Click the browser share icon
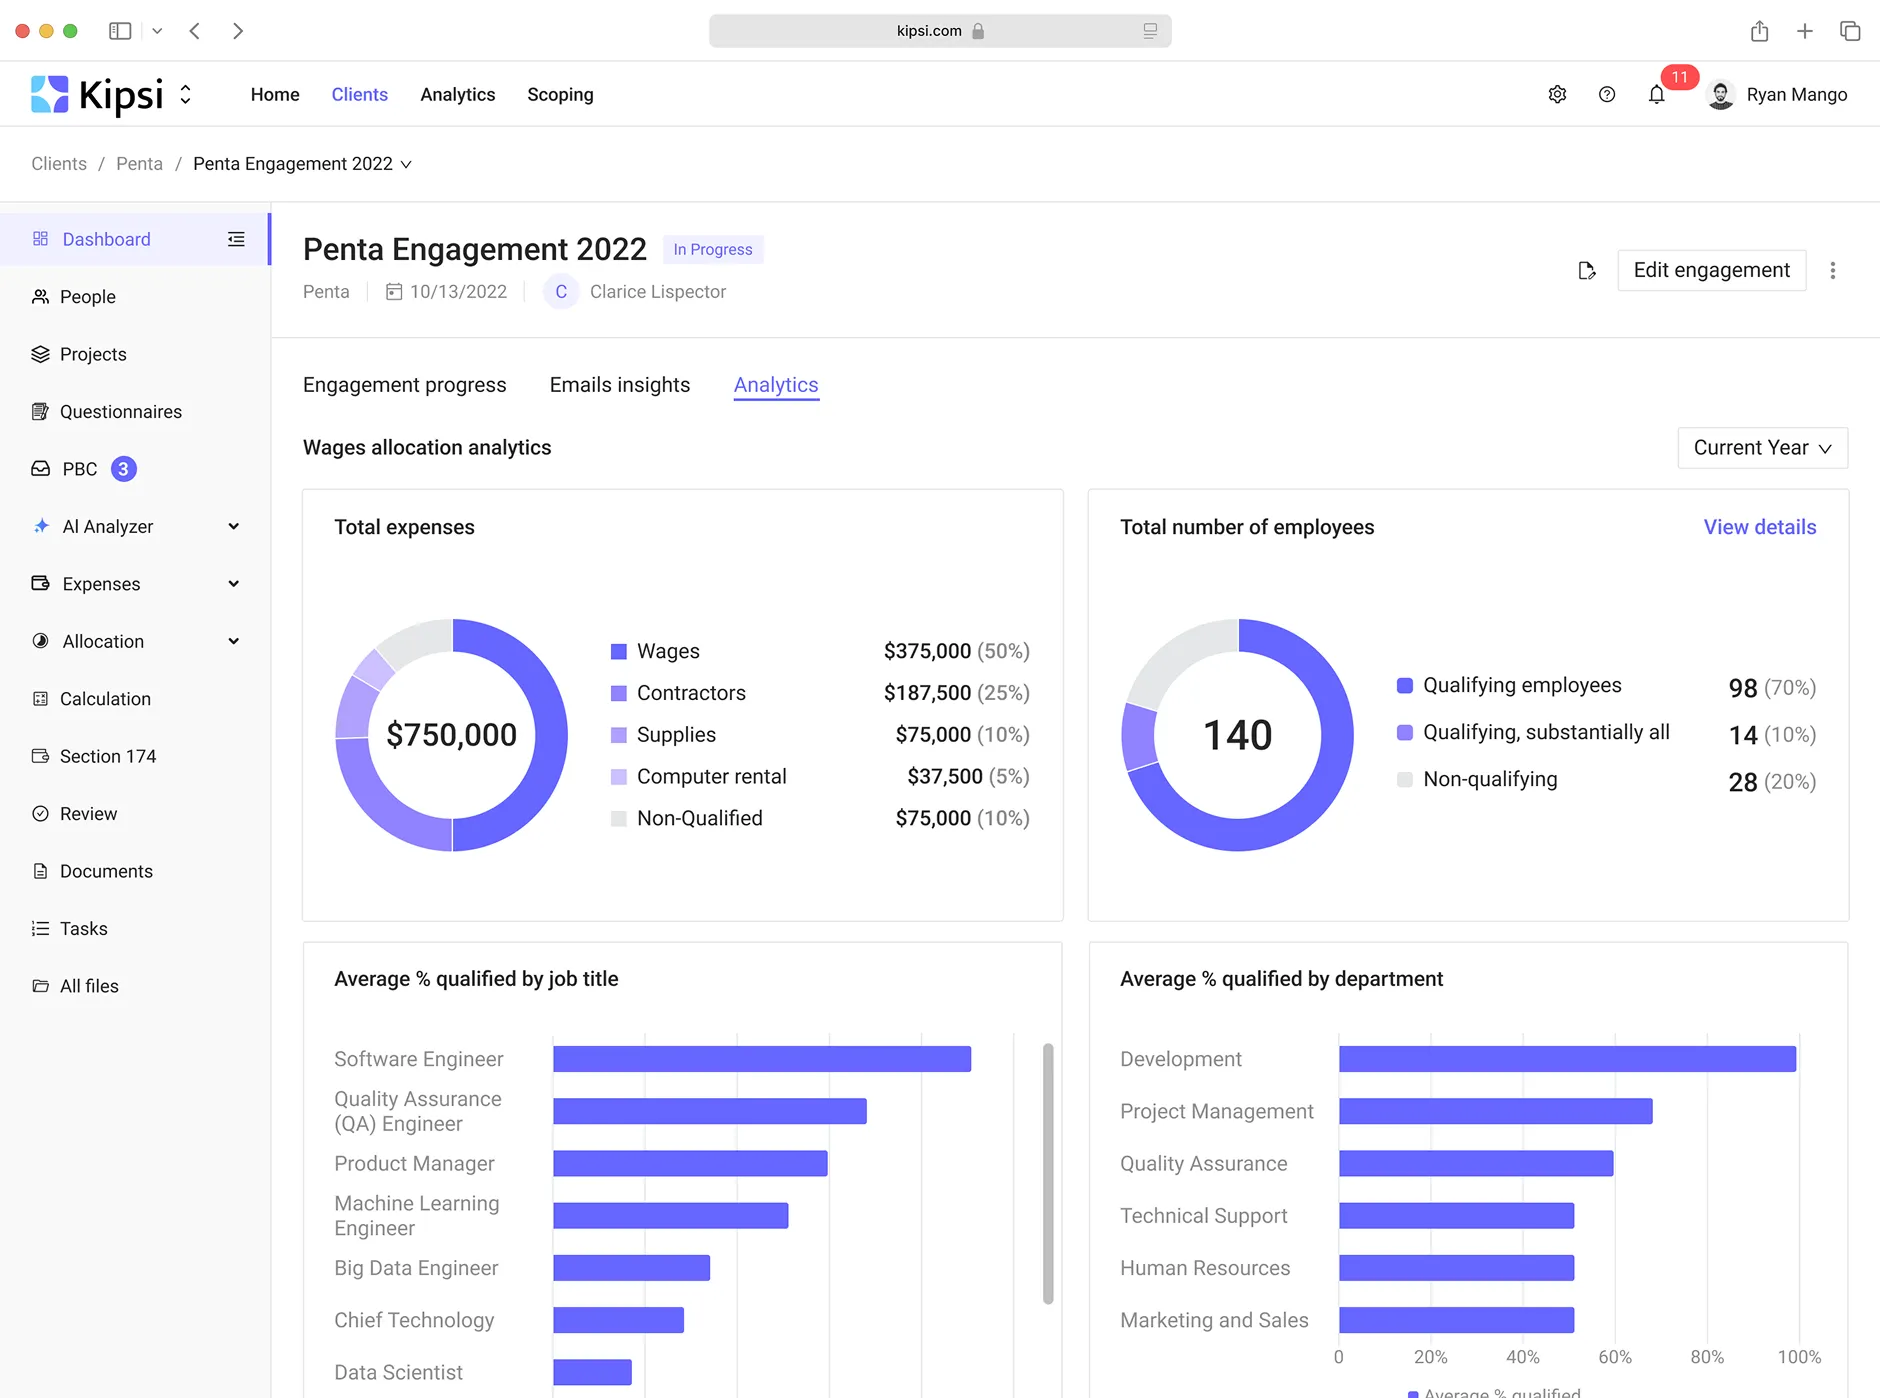 [1760, 31]
